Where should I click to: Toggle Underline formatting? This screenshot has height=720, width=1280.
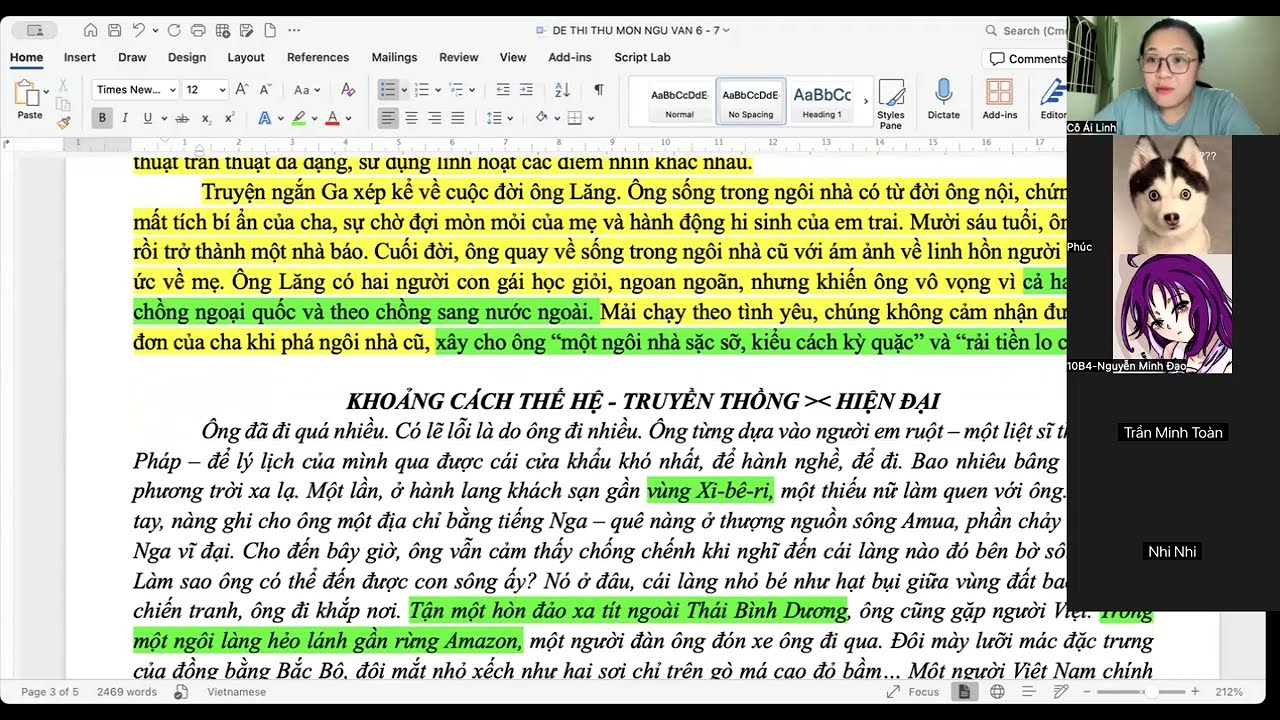(148, 118)
